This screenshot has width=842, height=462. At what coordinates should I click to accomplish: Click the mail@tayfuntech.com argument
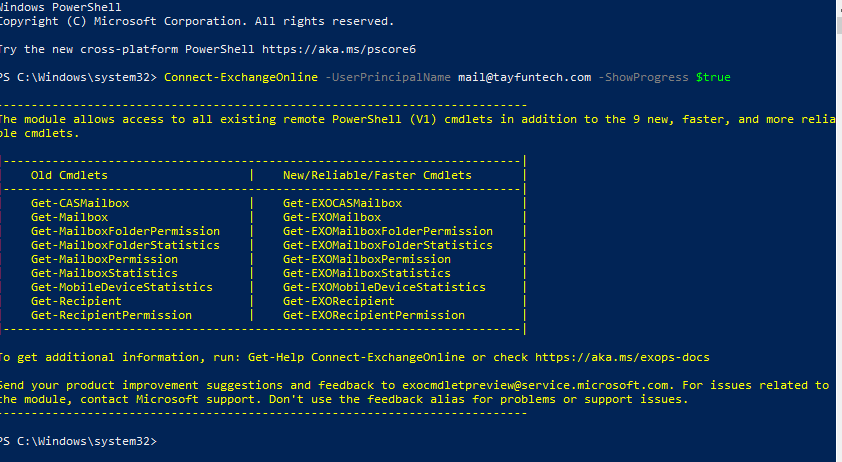point(525,77)
